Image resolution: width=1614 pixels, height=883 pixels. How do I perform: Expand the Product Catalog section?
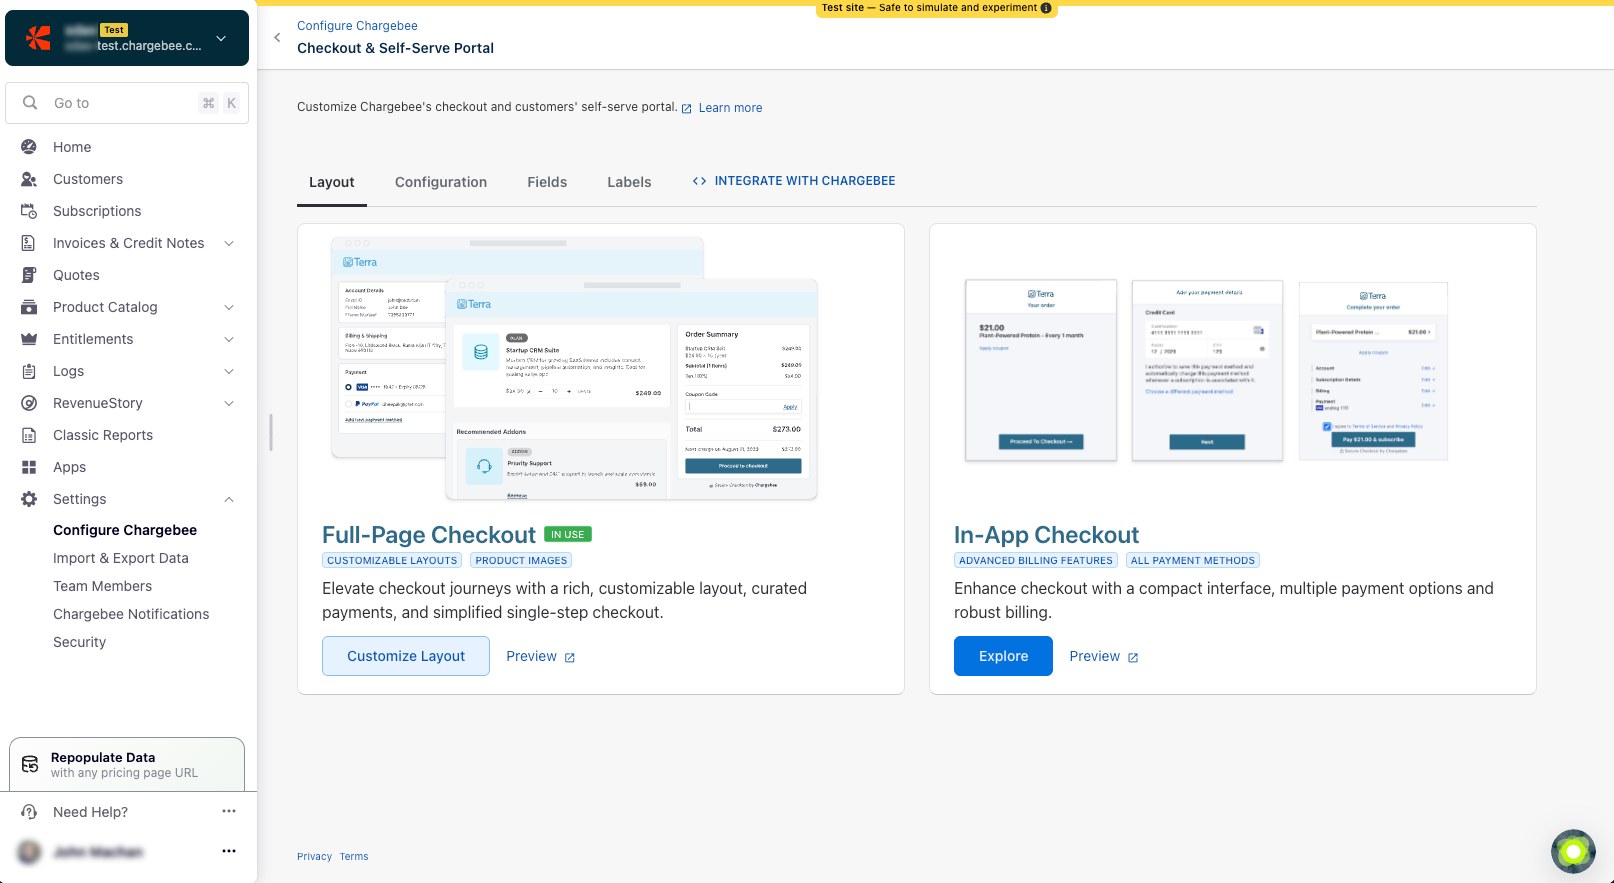click(229, 307)
